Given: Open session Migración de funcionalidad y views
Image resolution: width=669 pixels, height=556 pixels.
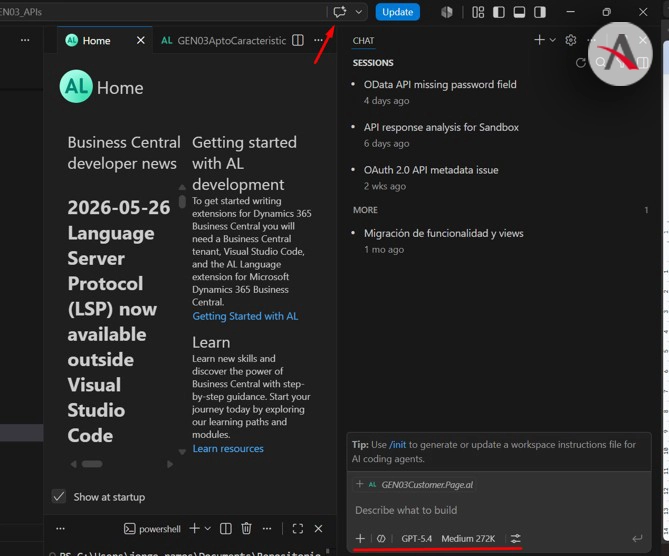Looking at the screenshot, I should 443,233.
